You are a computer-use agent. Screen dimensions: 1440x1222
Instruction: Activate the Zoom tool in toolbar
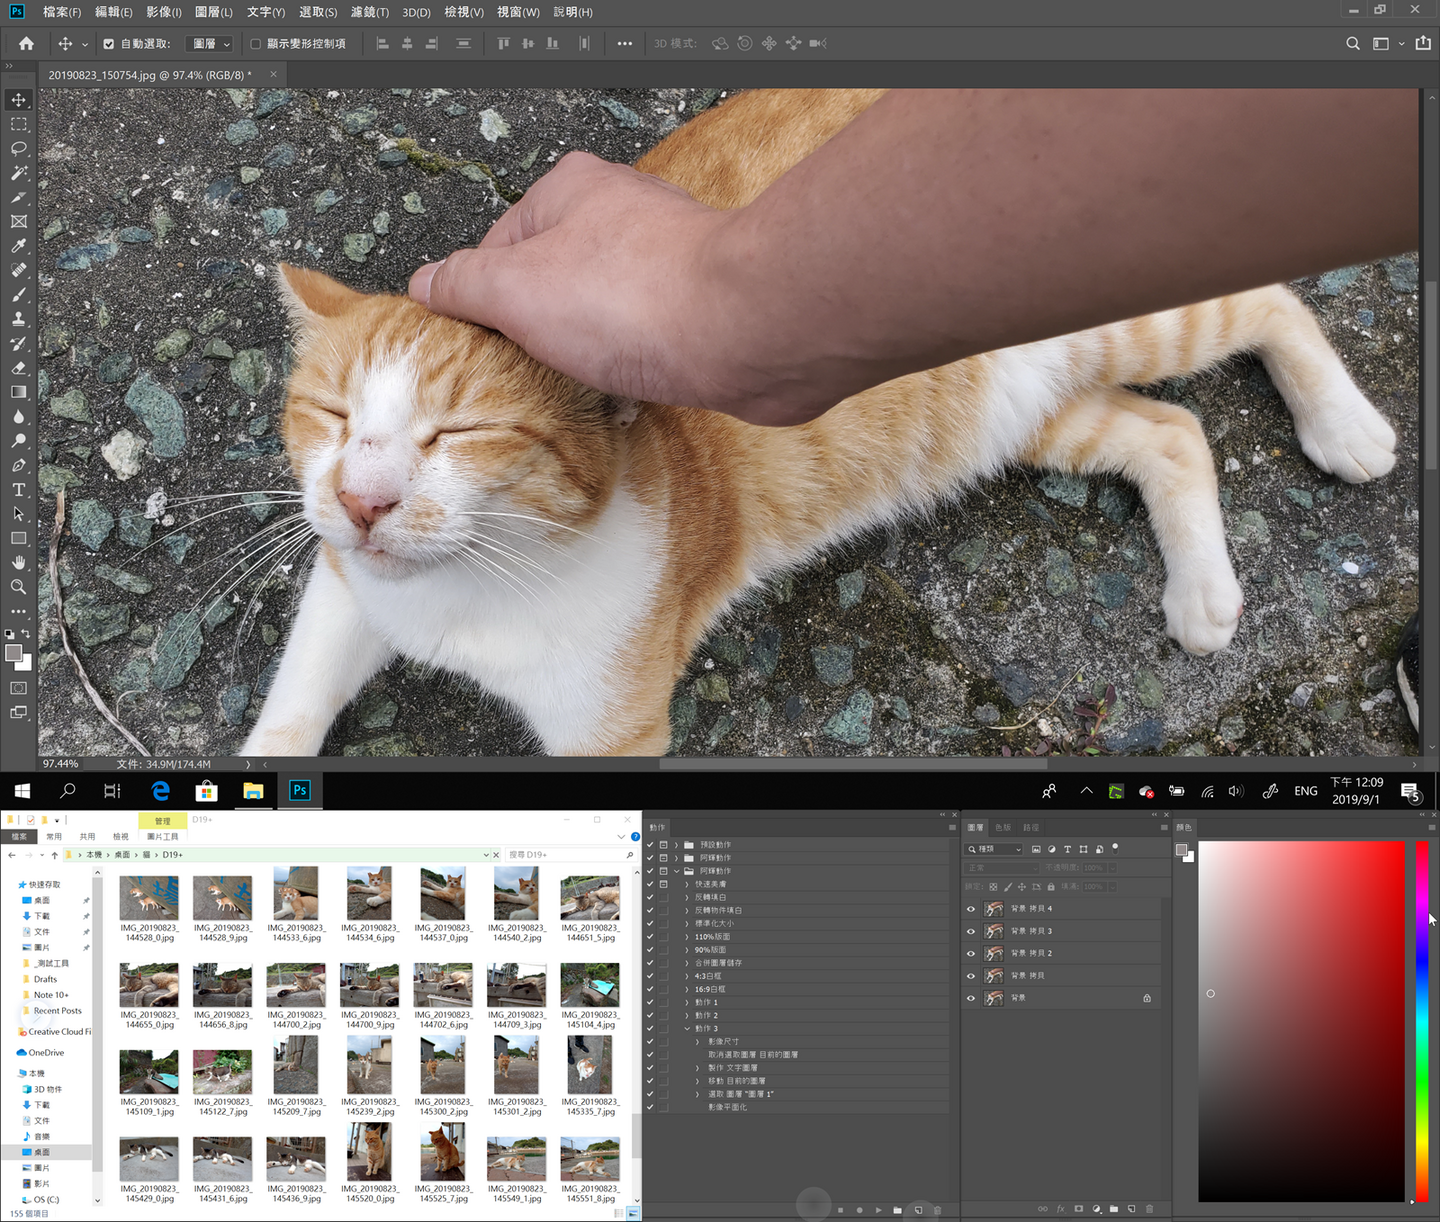click(19, 587)
